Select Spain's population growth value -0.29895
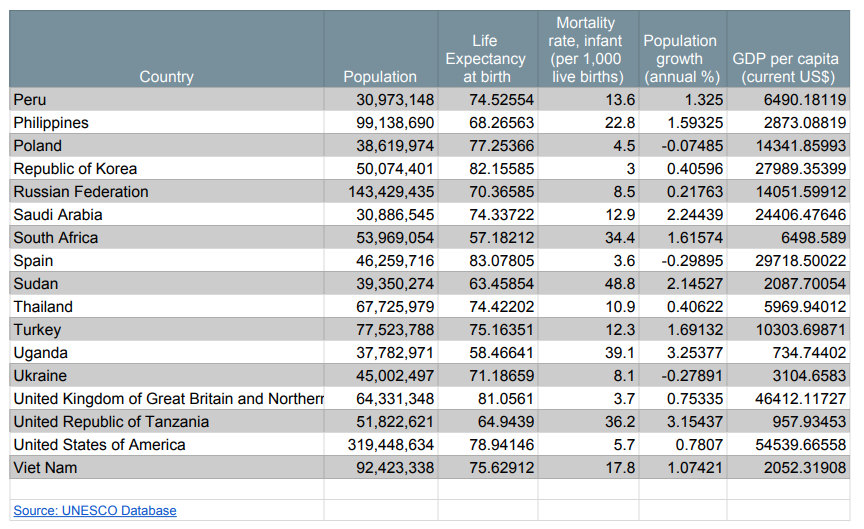The height and width of the screenshot is (529, 864). click(x=690, y=261)
